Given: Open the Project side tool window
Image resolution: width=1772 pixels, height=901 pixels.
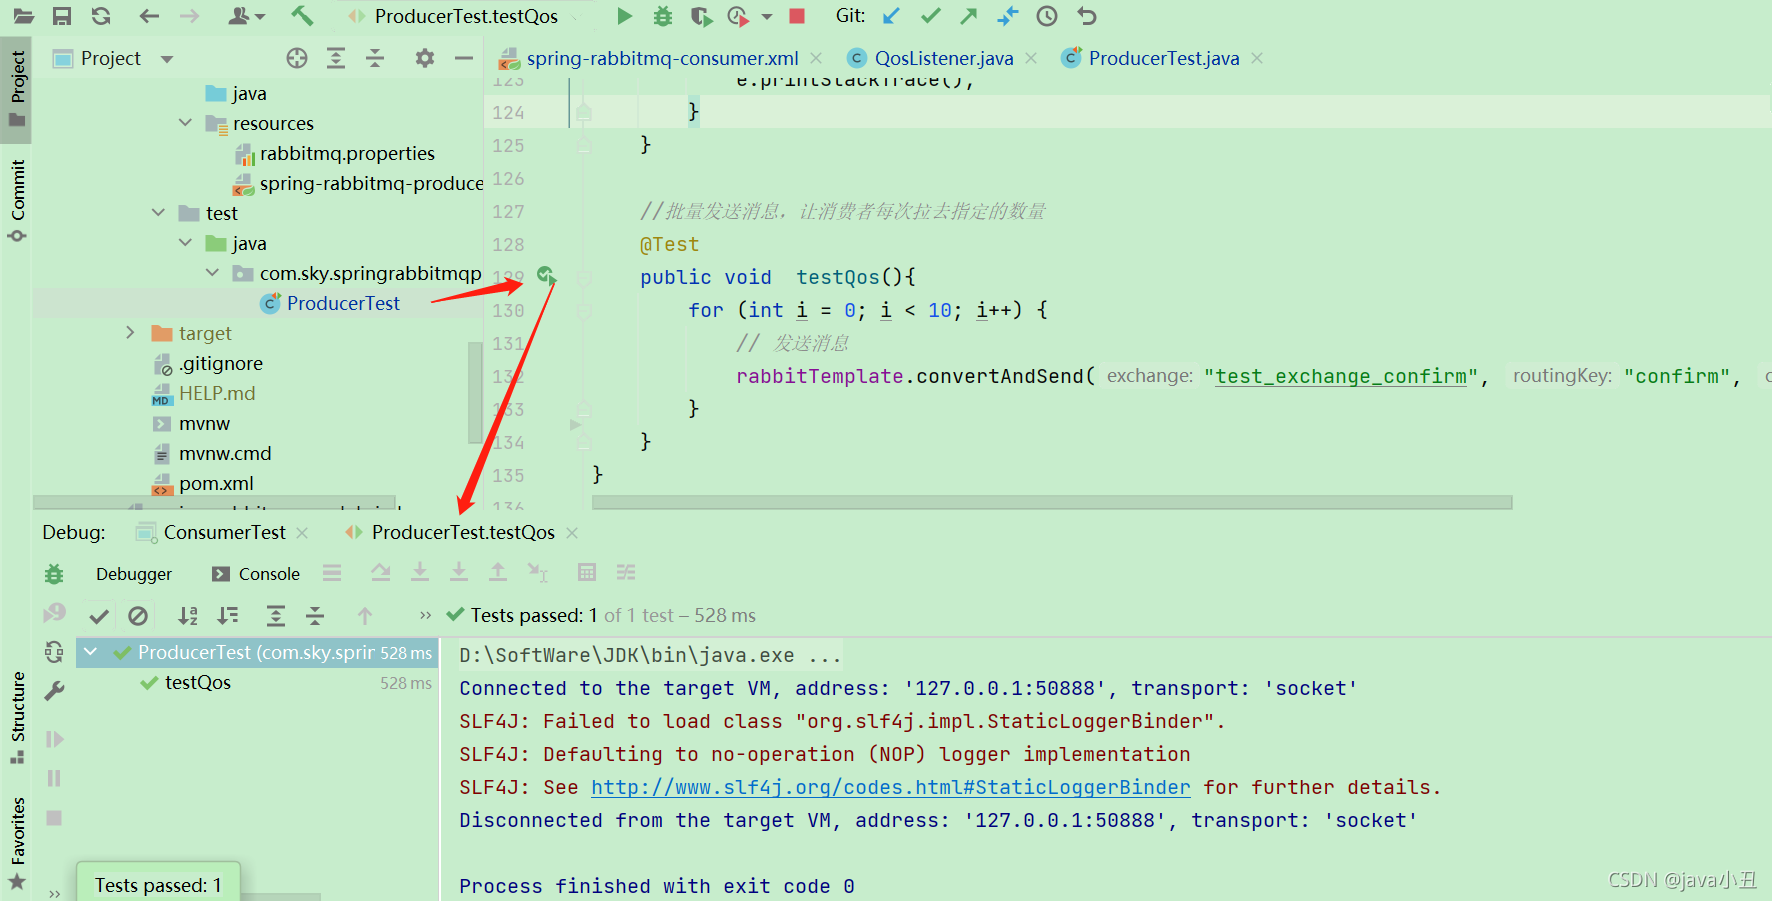Looking at the screenshot, I should pyautogui.click(x=17, y=88).
